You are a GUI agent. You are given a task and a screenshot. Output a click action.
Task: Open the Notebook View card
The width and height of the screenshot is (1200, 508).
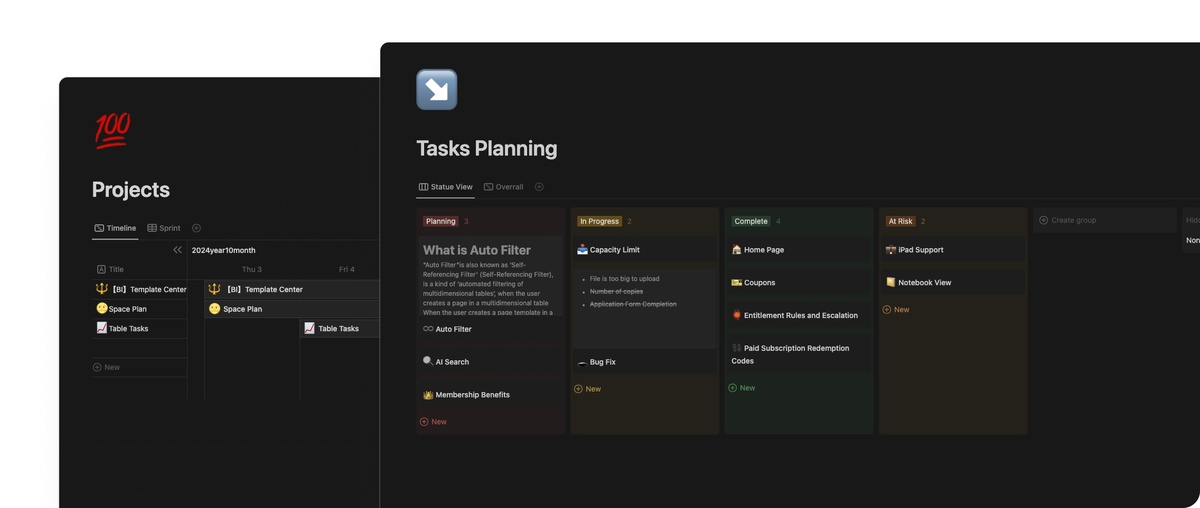(953, 283)
